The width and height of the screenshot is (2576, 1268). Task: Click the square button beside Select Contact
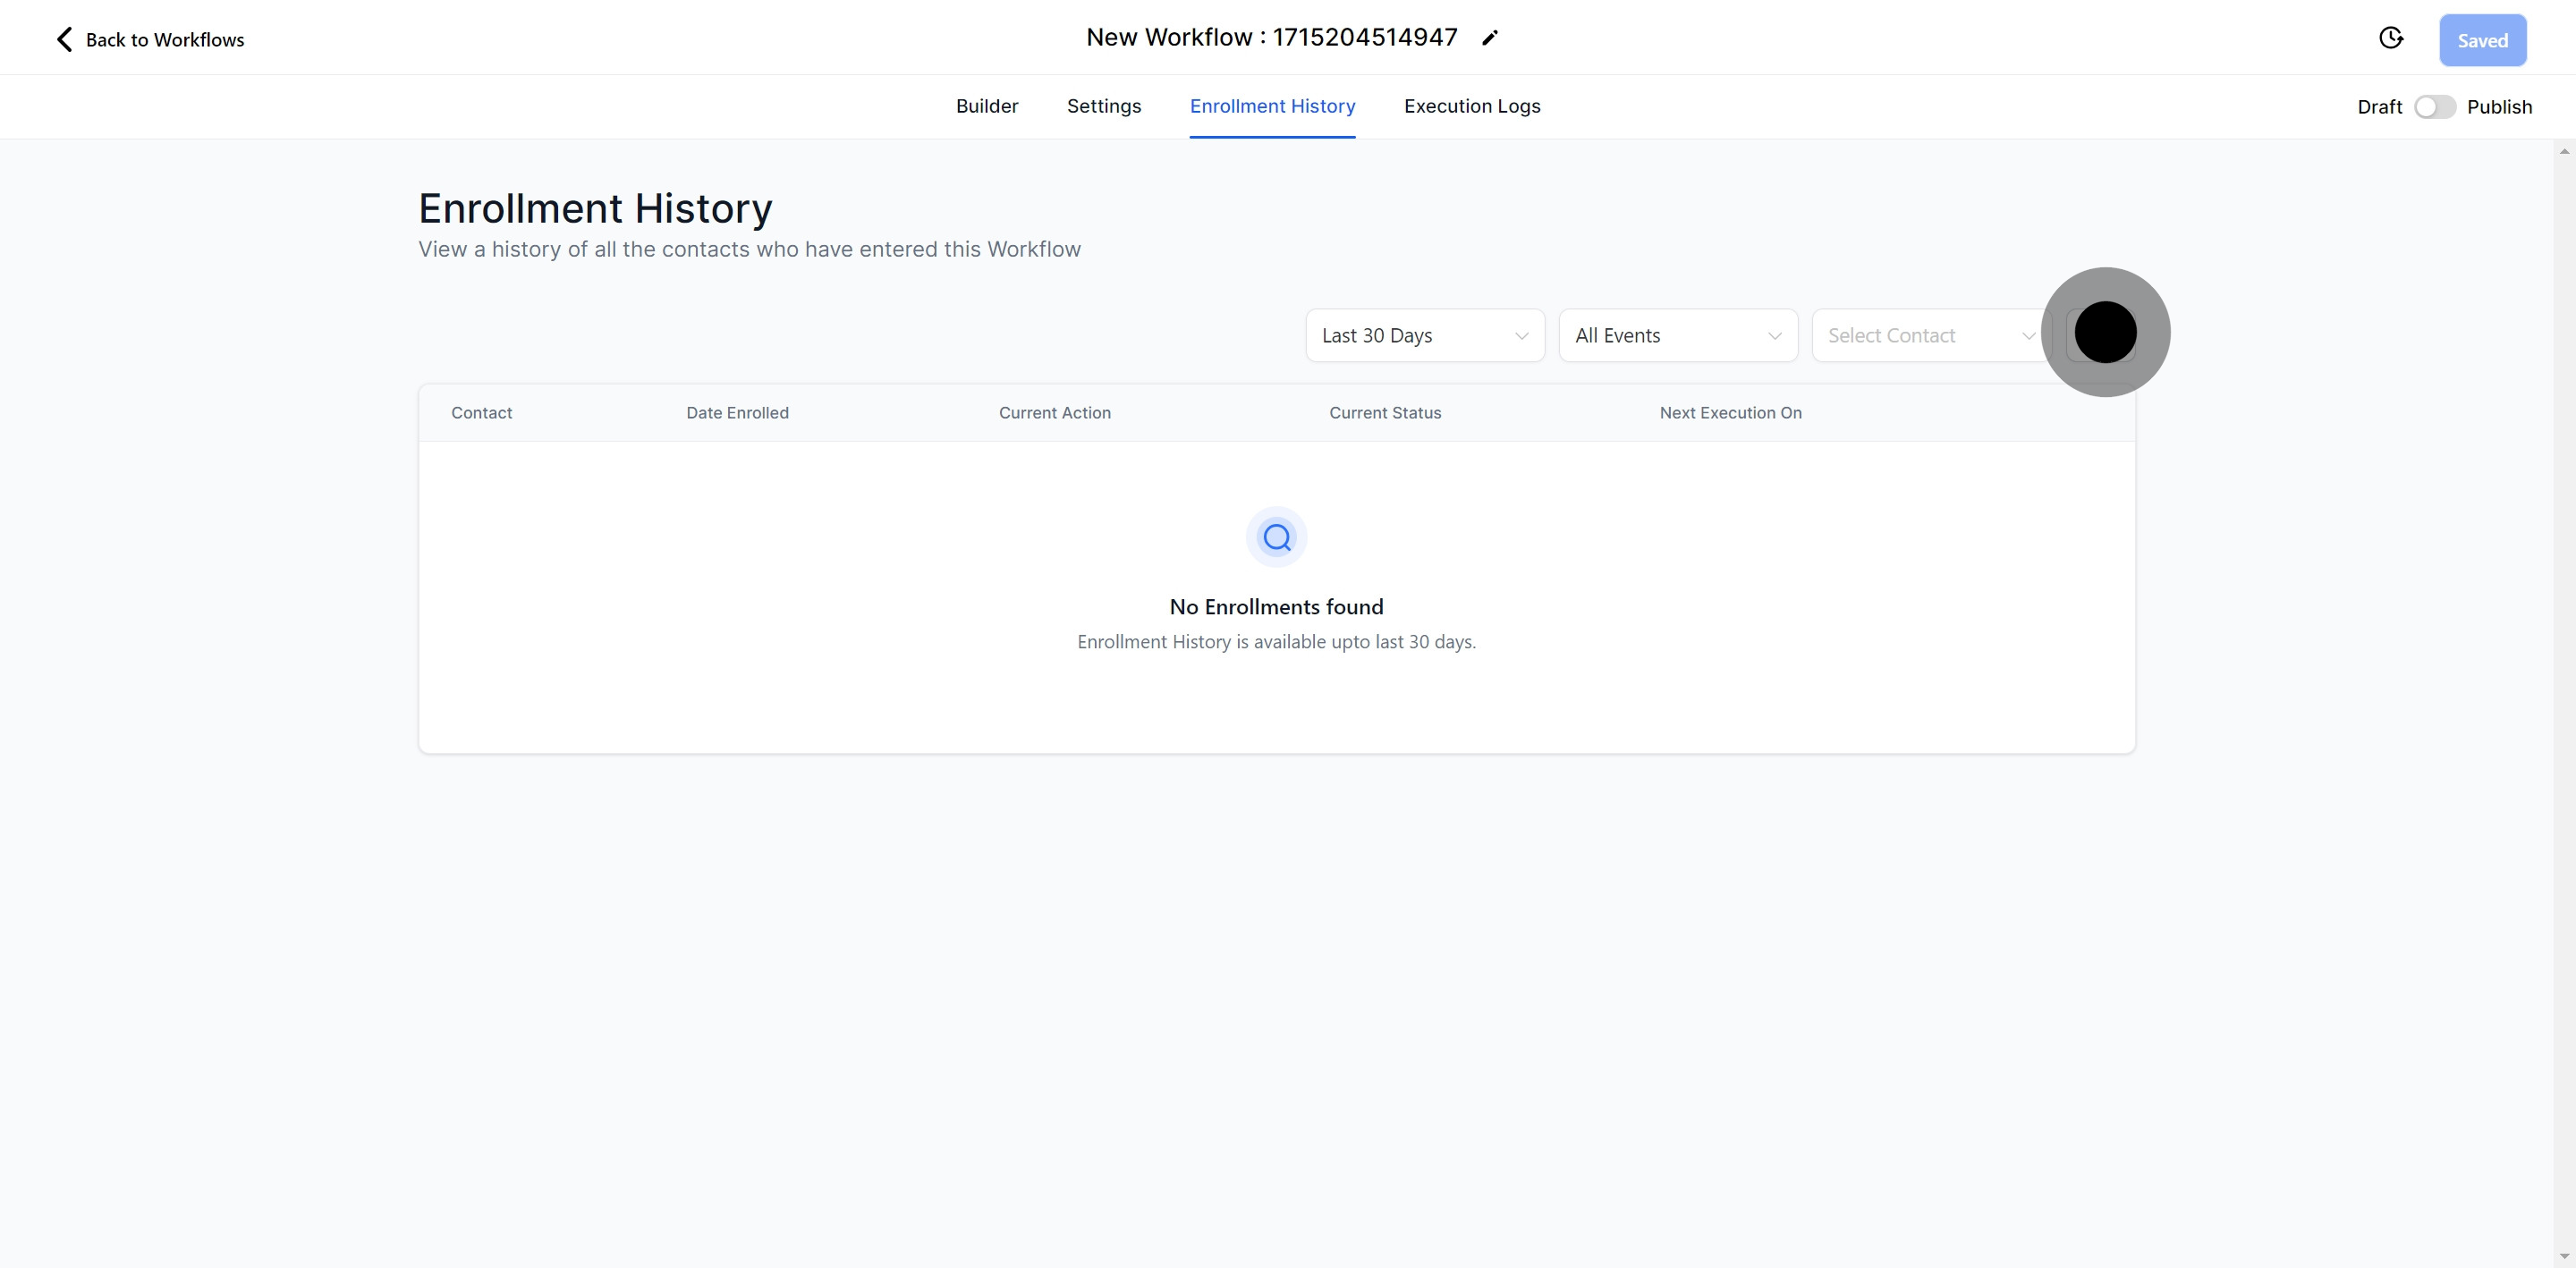pyautogui.click(x=2100, y=335)
